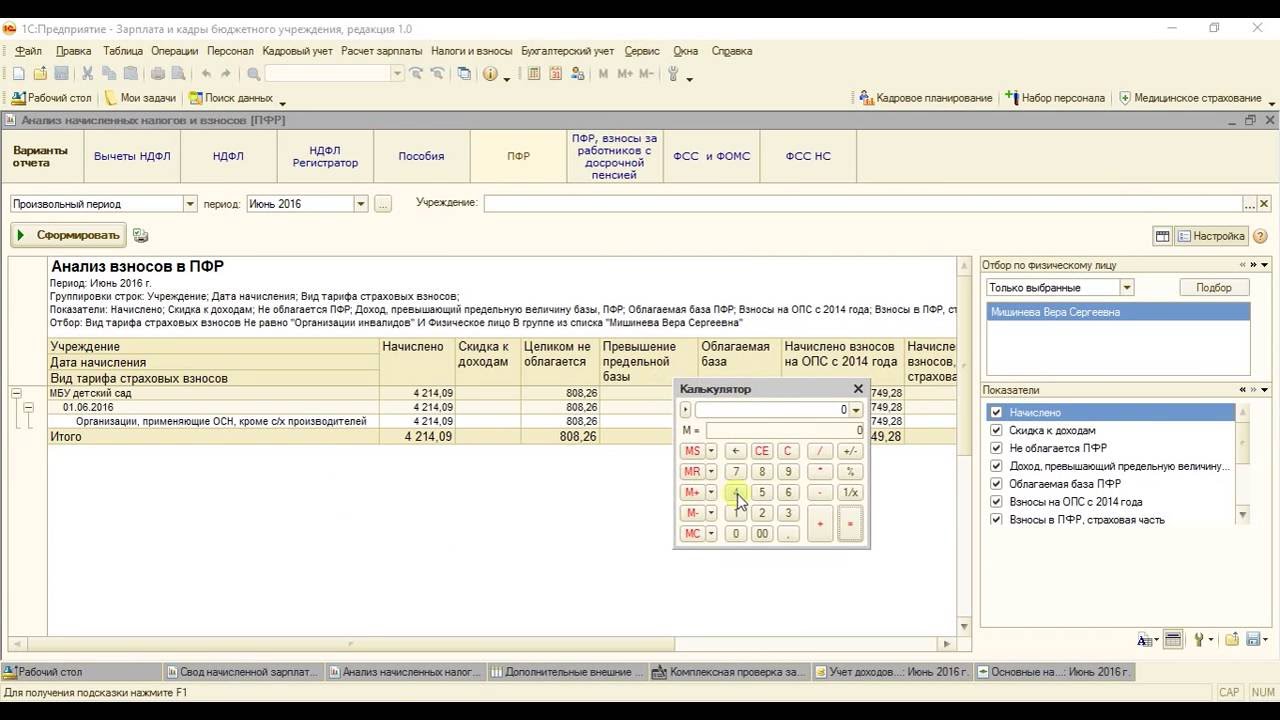Click the period ellipsis button

[x=383, y=204]
